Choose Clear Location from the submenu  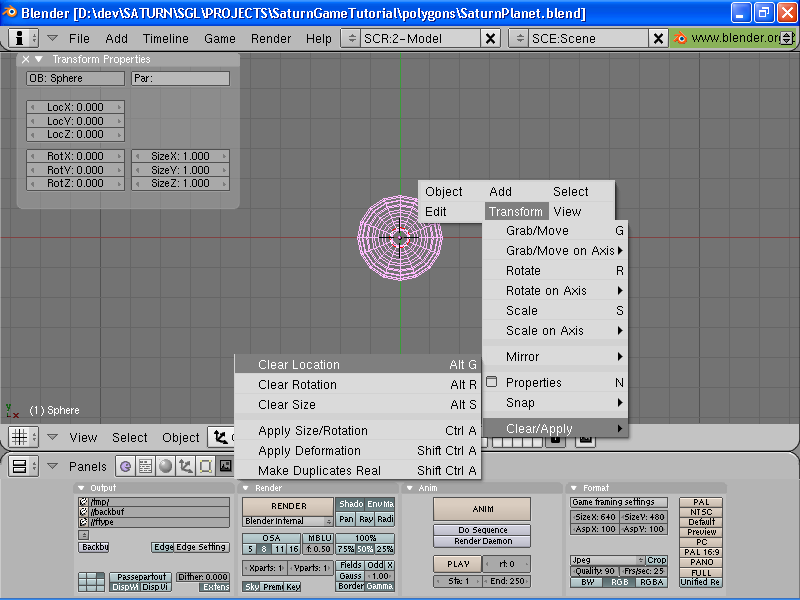tap(298, 365)
